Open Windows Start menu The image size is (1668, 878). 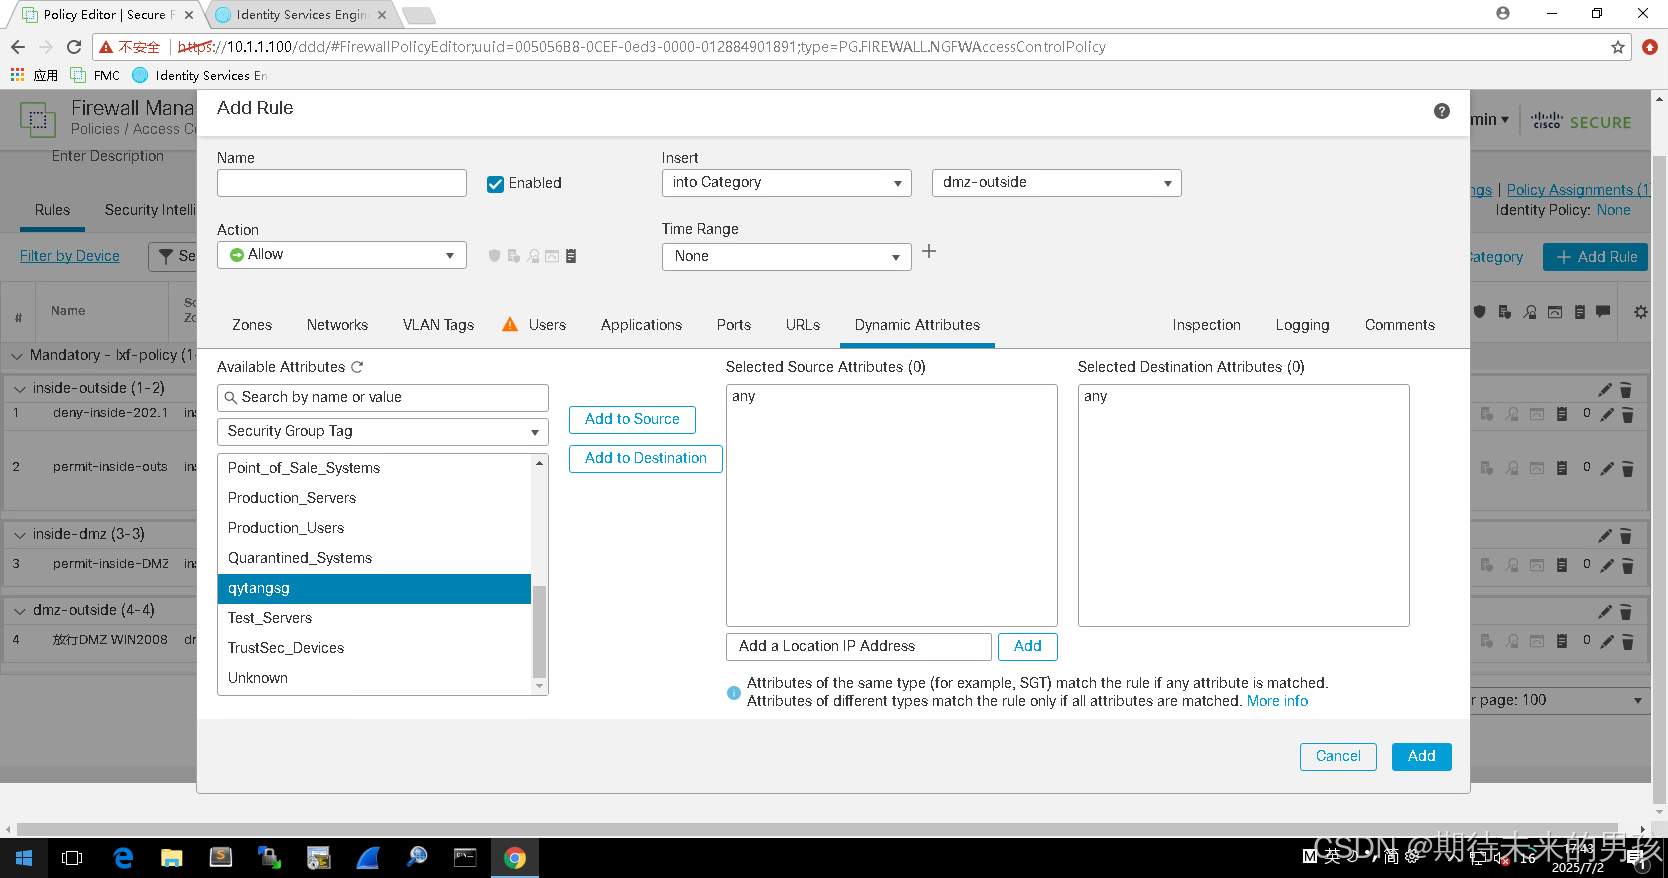24,858
